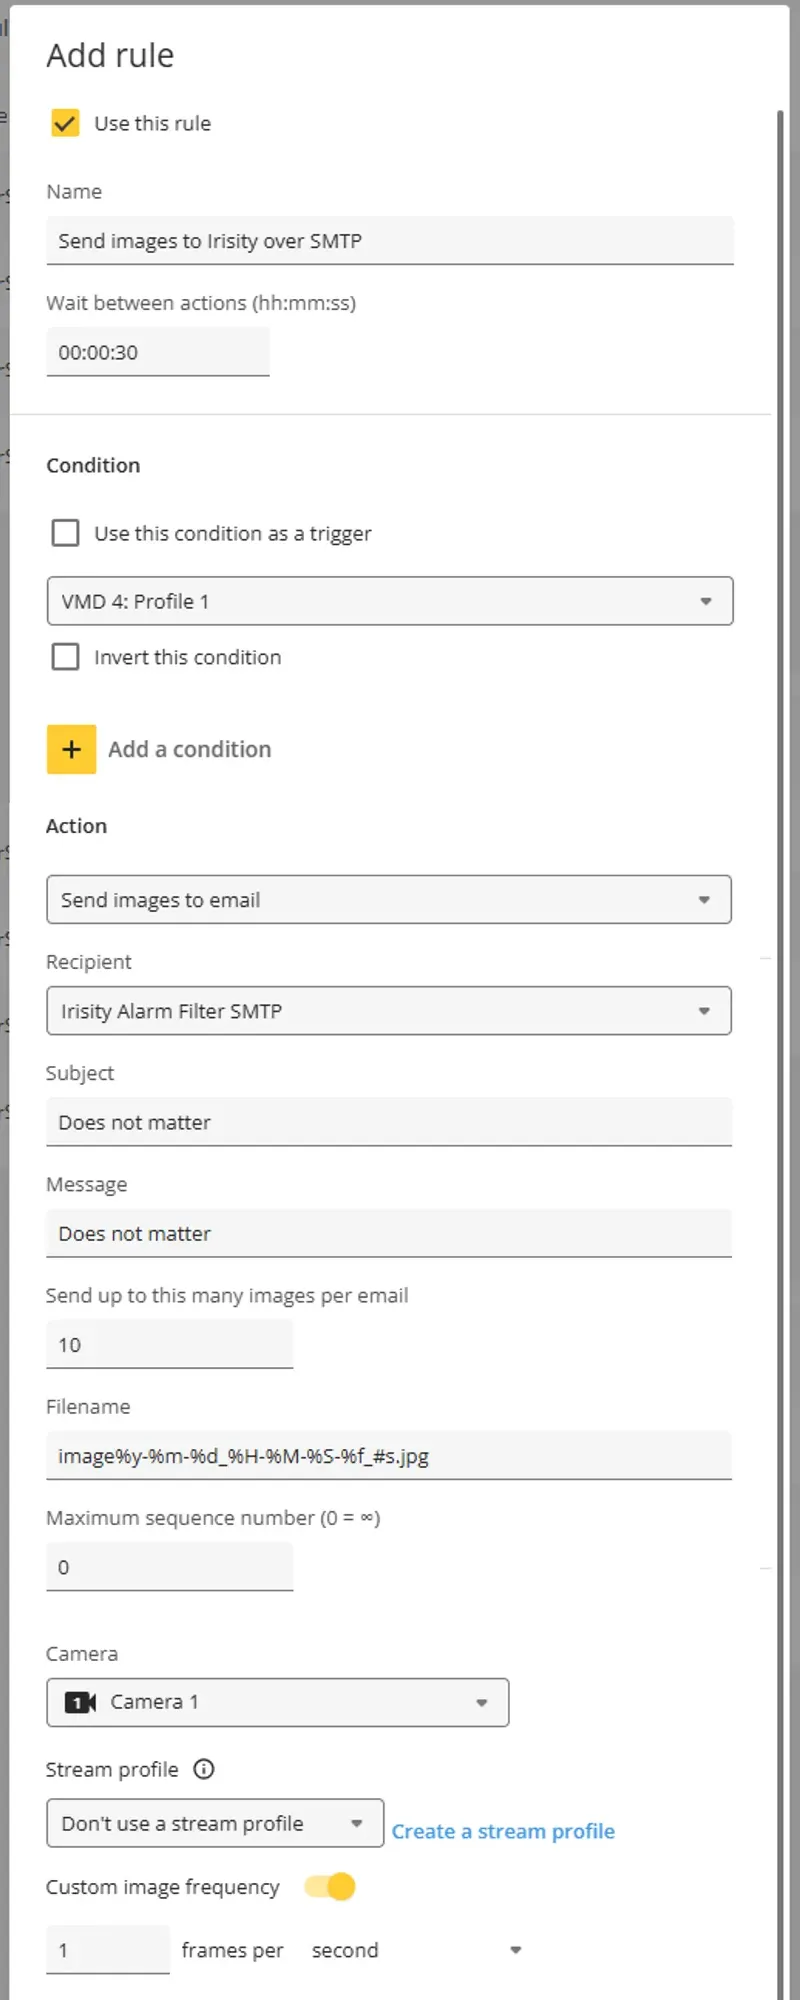
Task: Follow the Create a stream profile link
Action: (503, 1831)
